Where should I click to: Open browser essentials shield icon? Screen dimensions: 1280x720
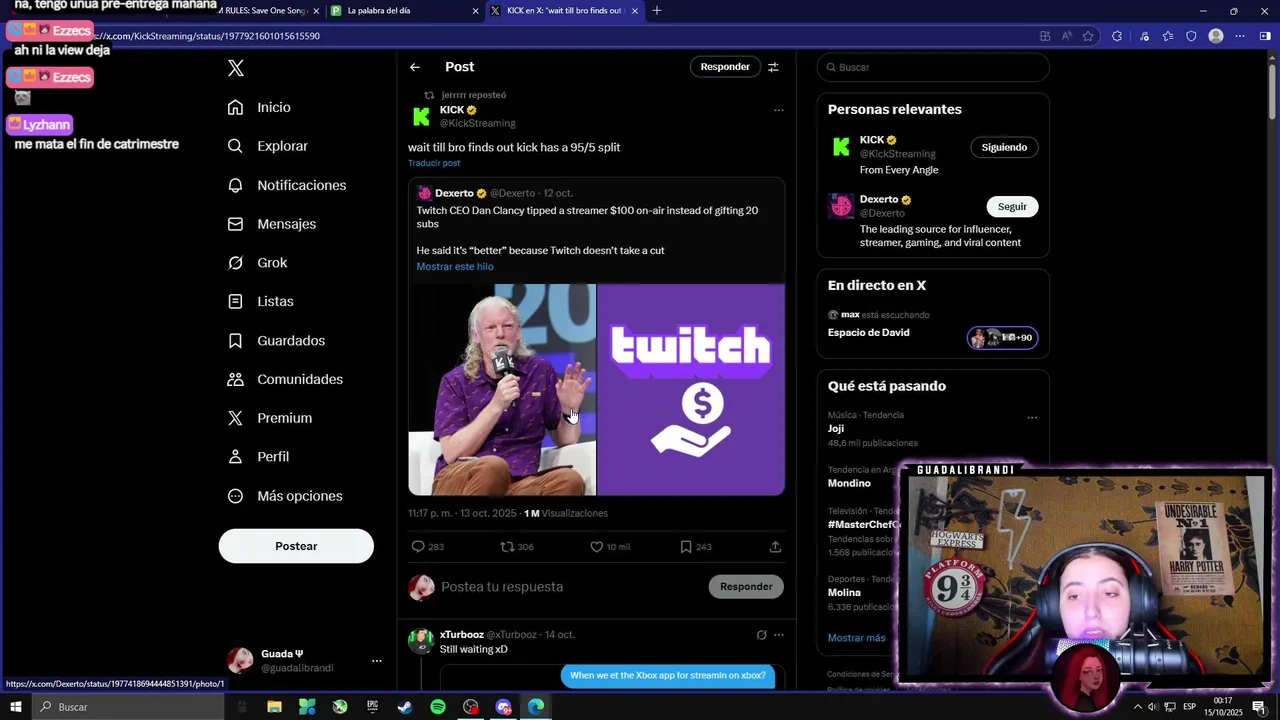1191,36
